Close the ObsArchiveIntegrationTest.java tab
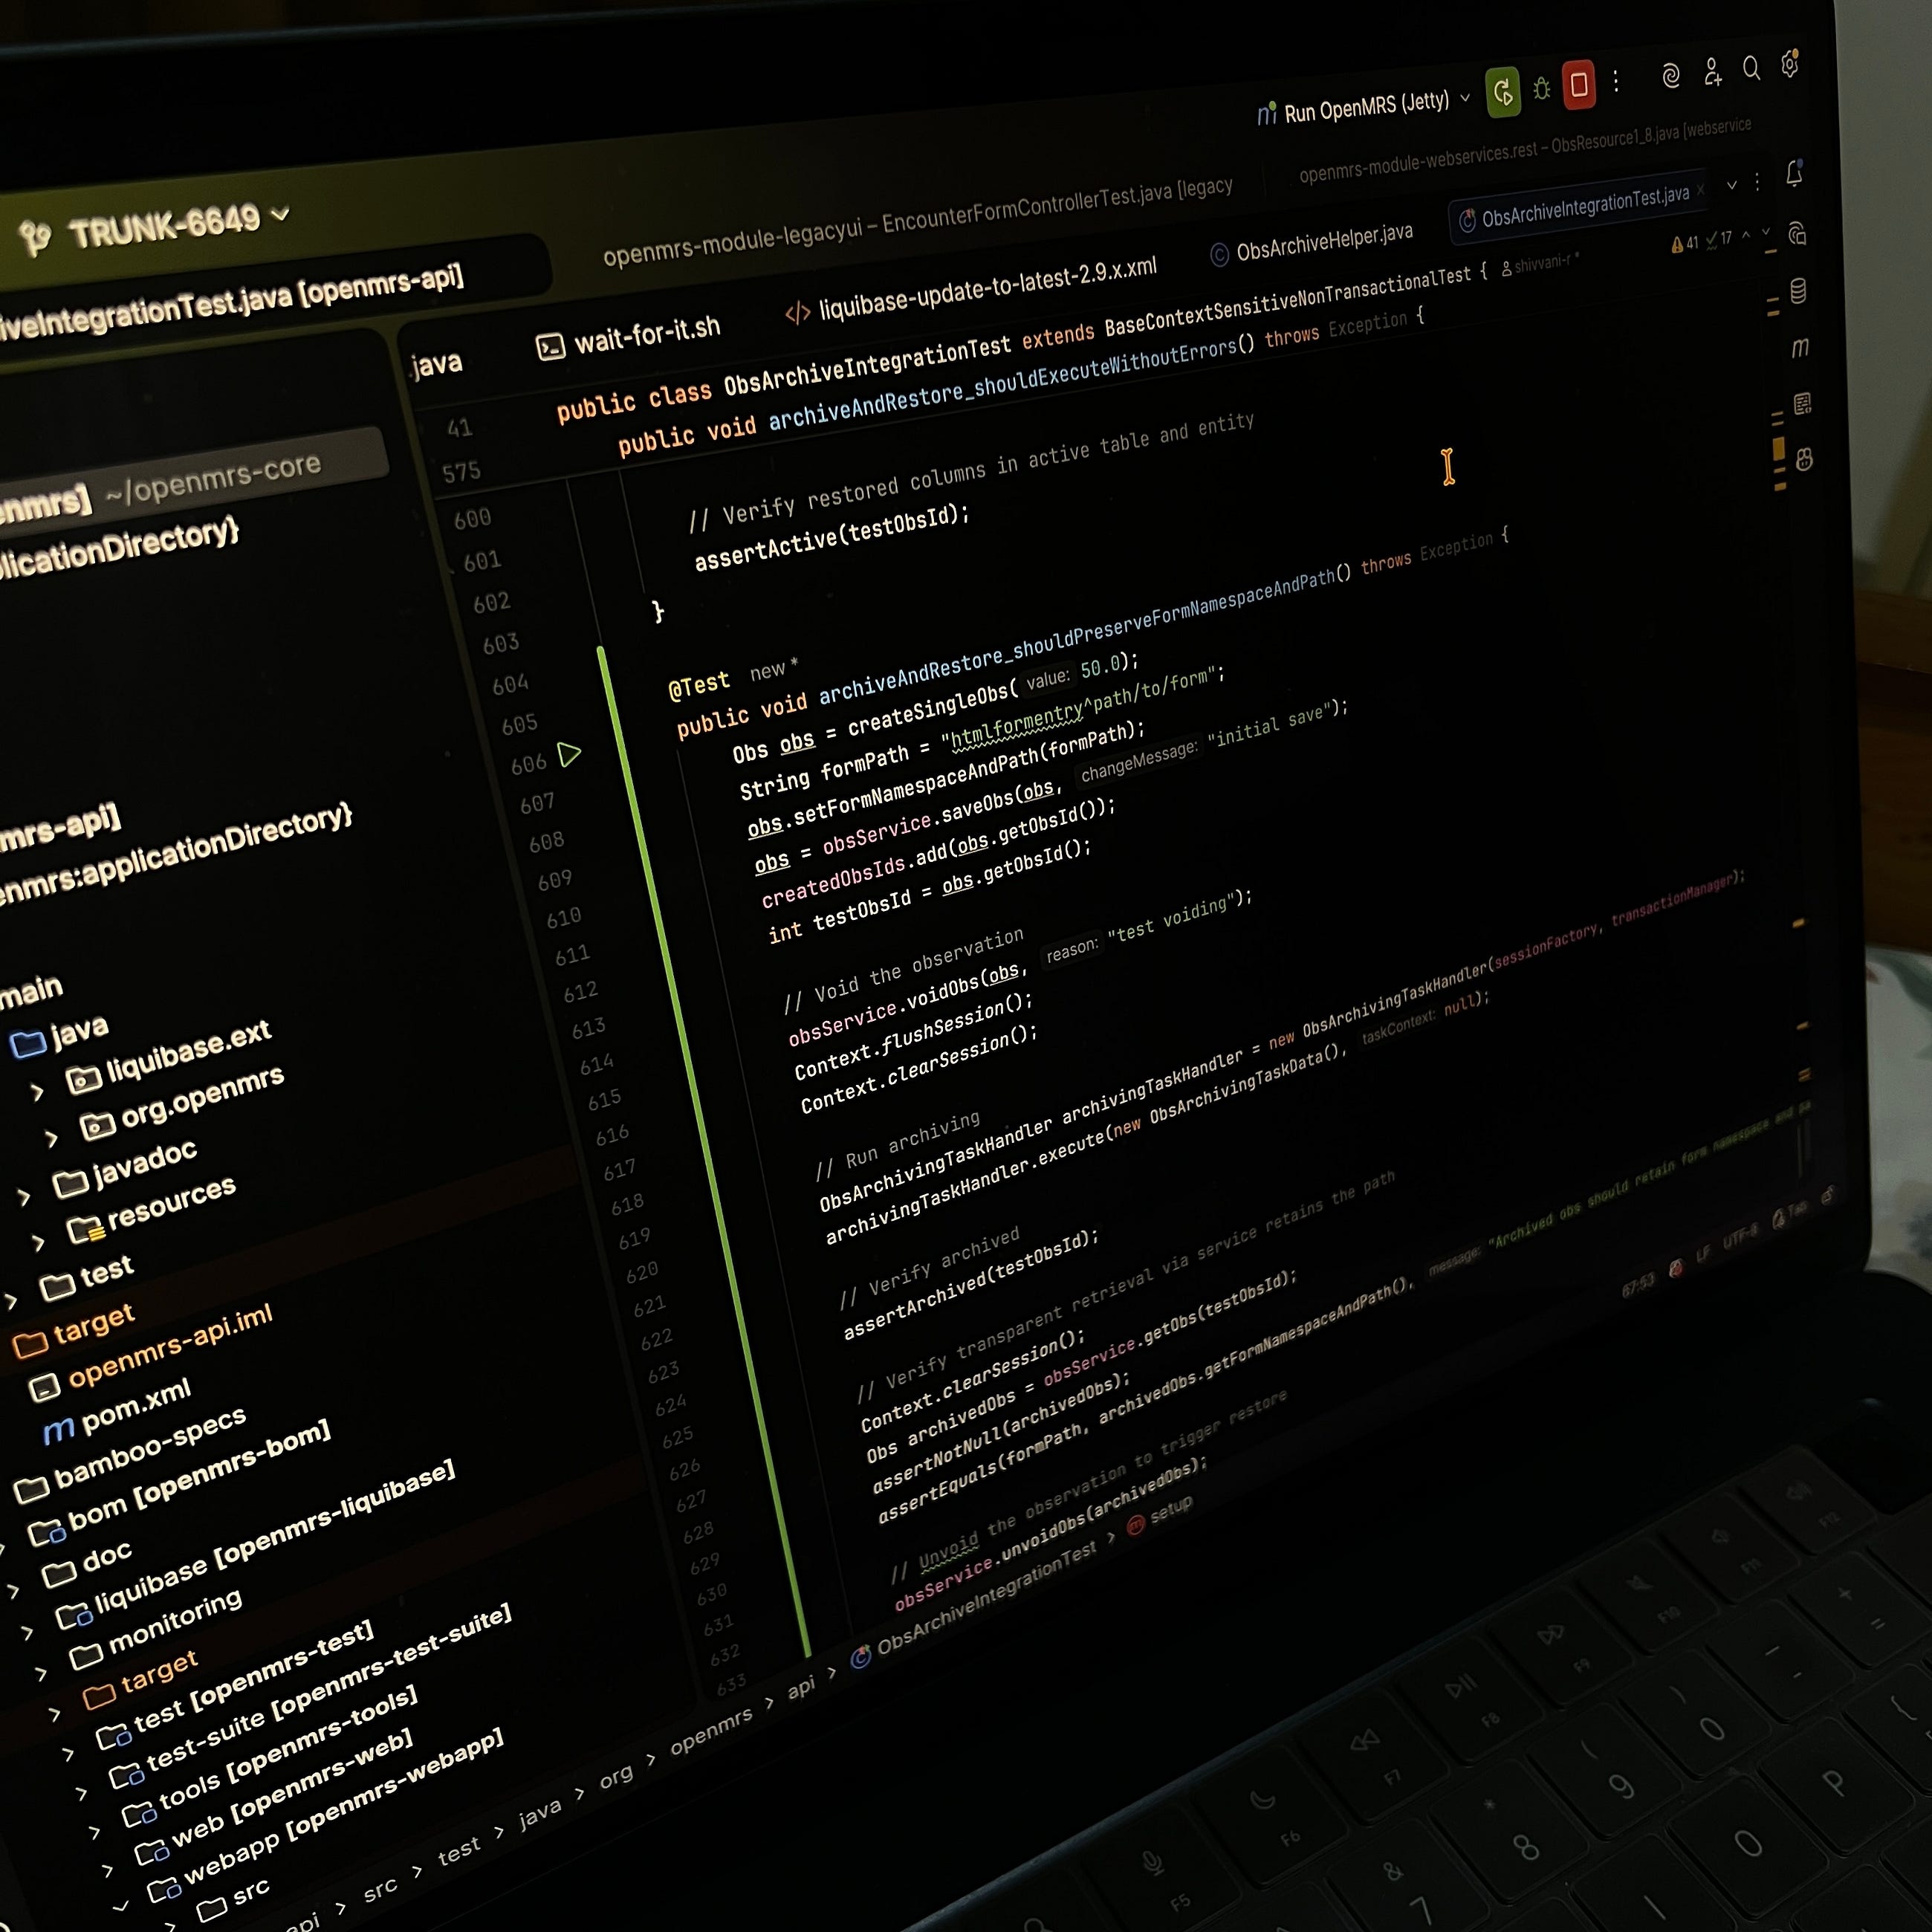1932x1932 pixels. (1700, 190)
